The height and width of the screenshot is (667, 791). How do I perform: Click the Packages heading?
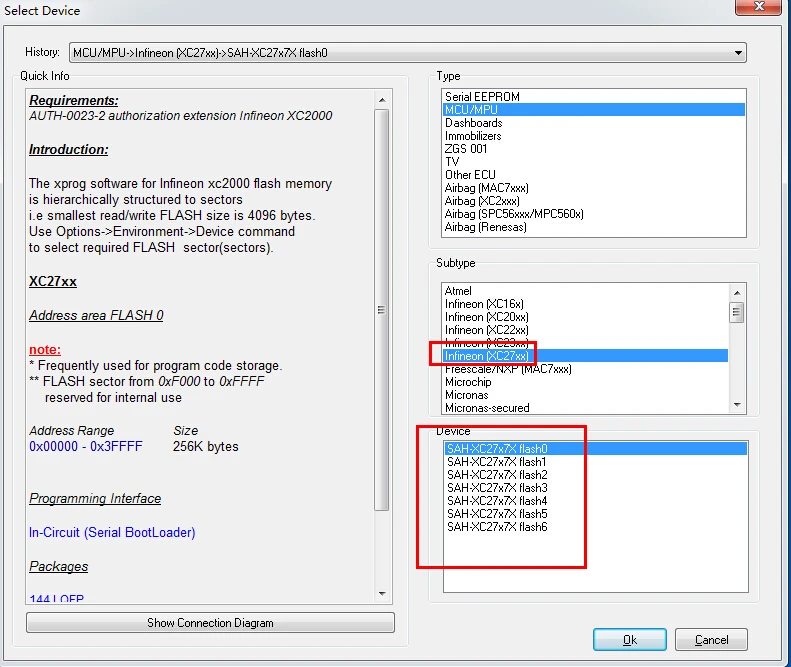coord(59,567)
